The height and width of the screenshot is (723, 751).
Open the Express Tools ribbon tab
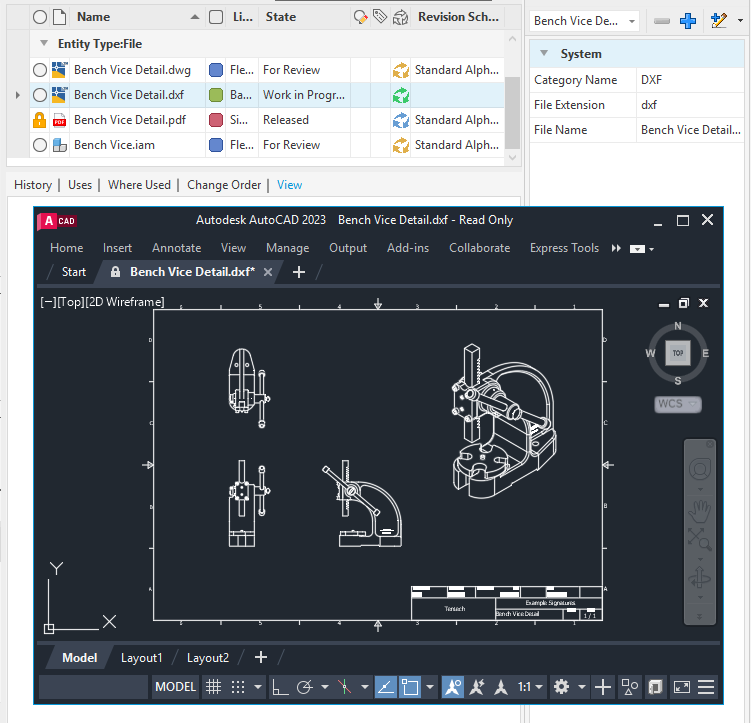coord(564,248)
